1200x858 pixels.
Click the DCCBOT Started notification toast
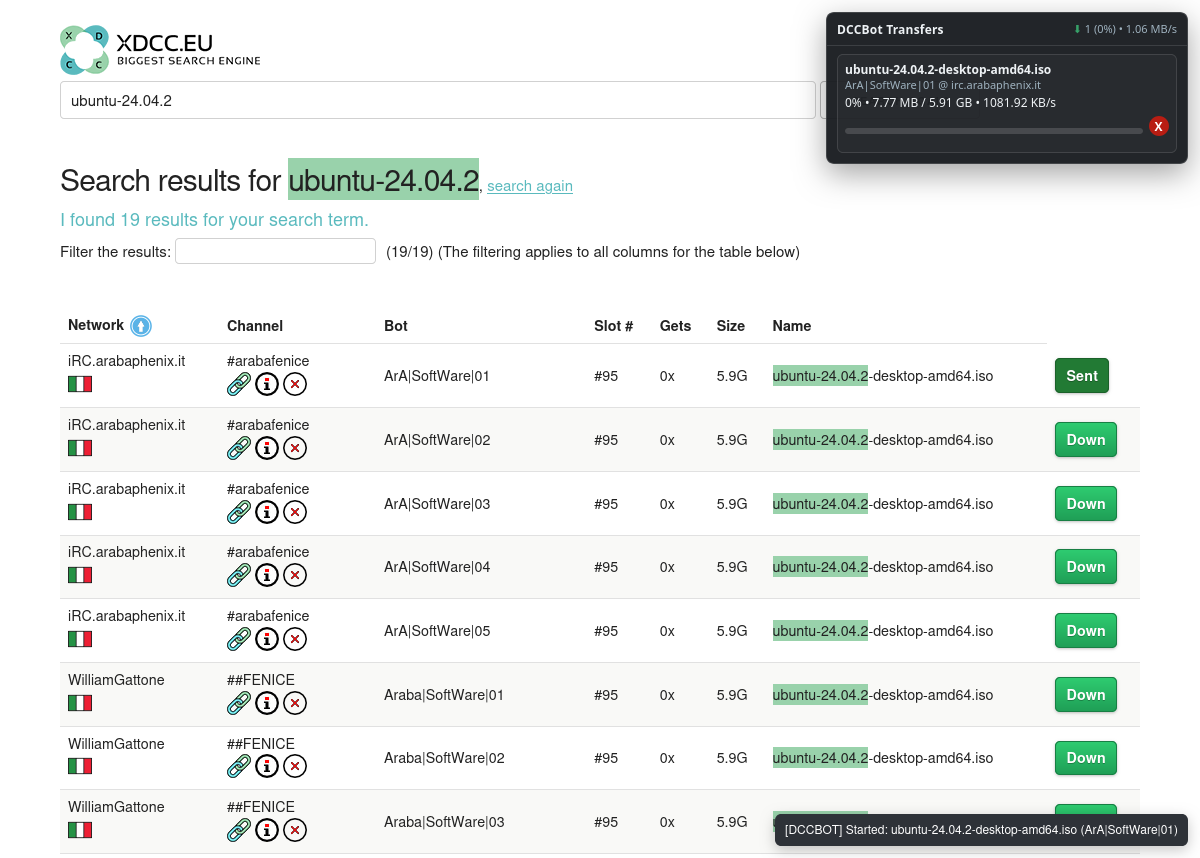point(981,829)
